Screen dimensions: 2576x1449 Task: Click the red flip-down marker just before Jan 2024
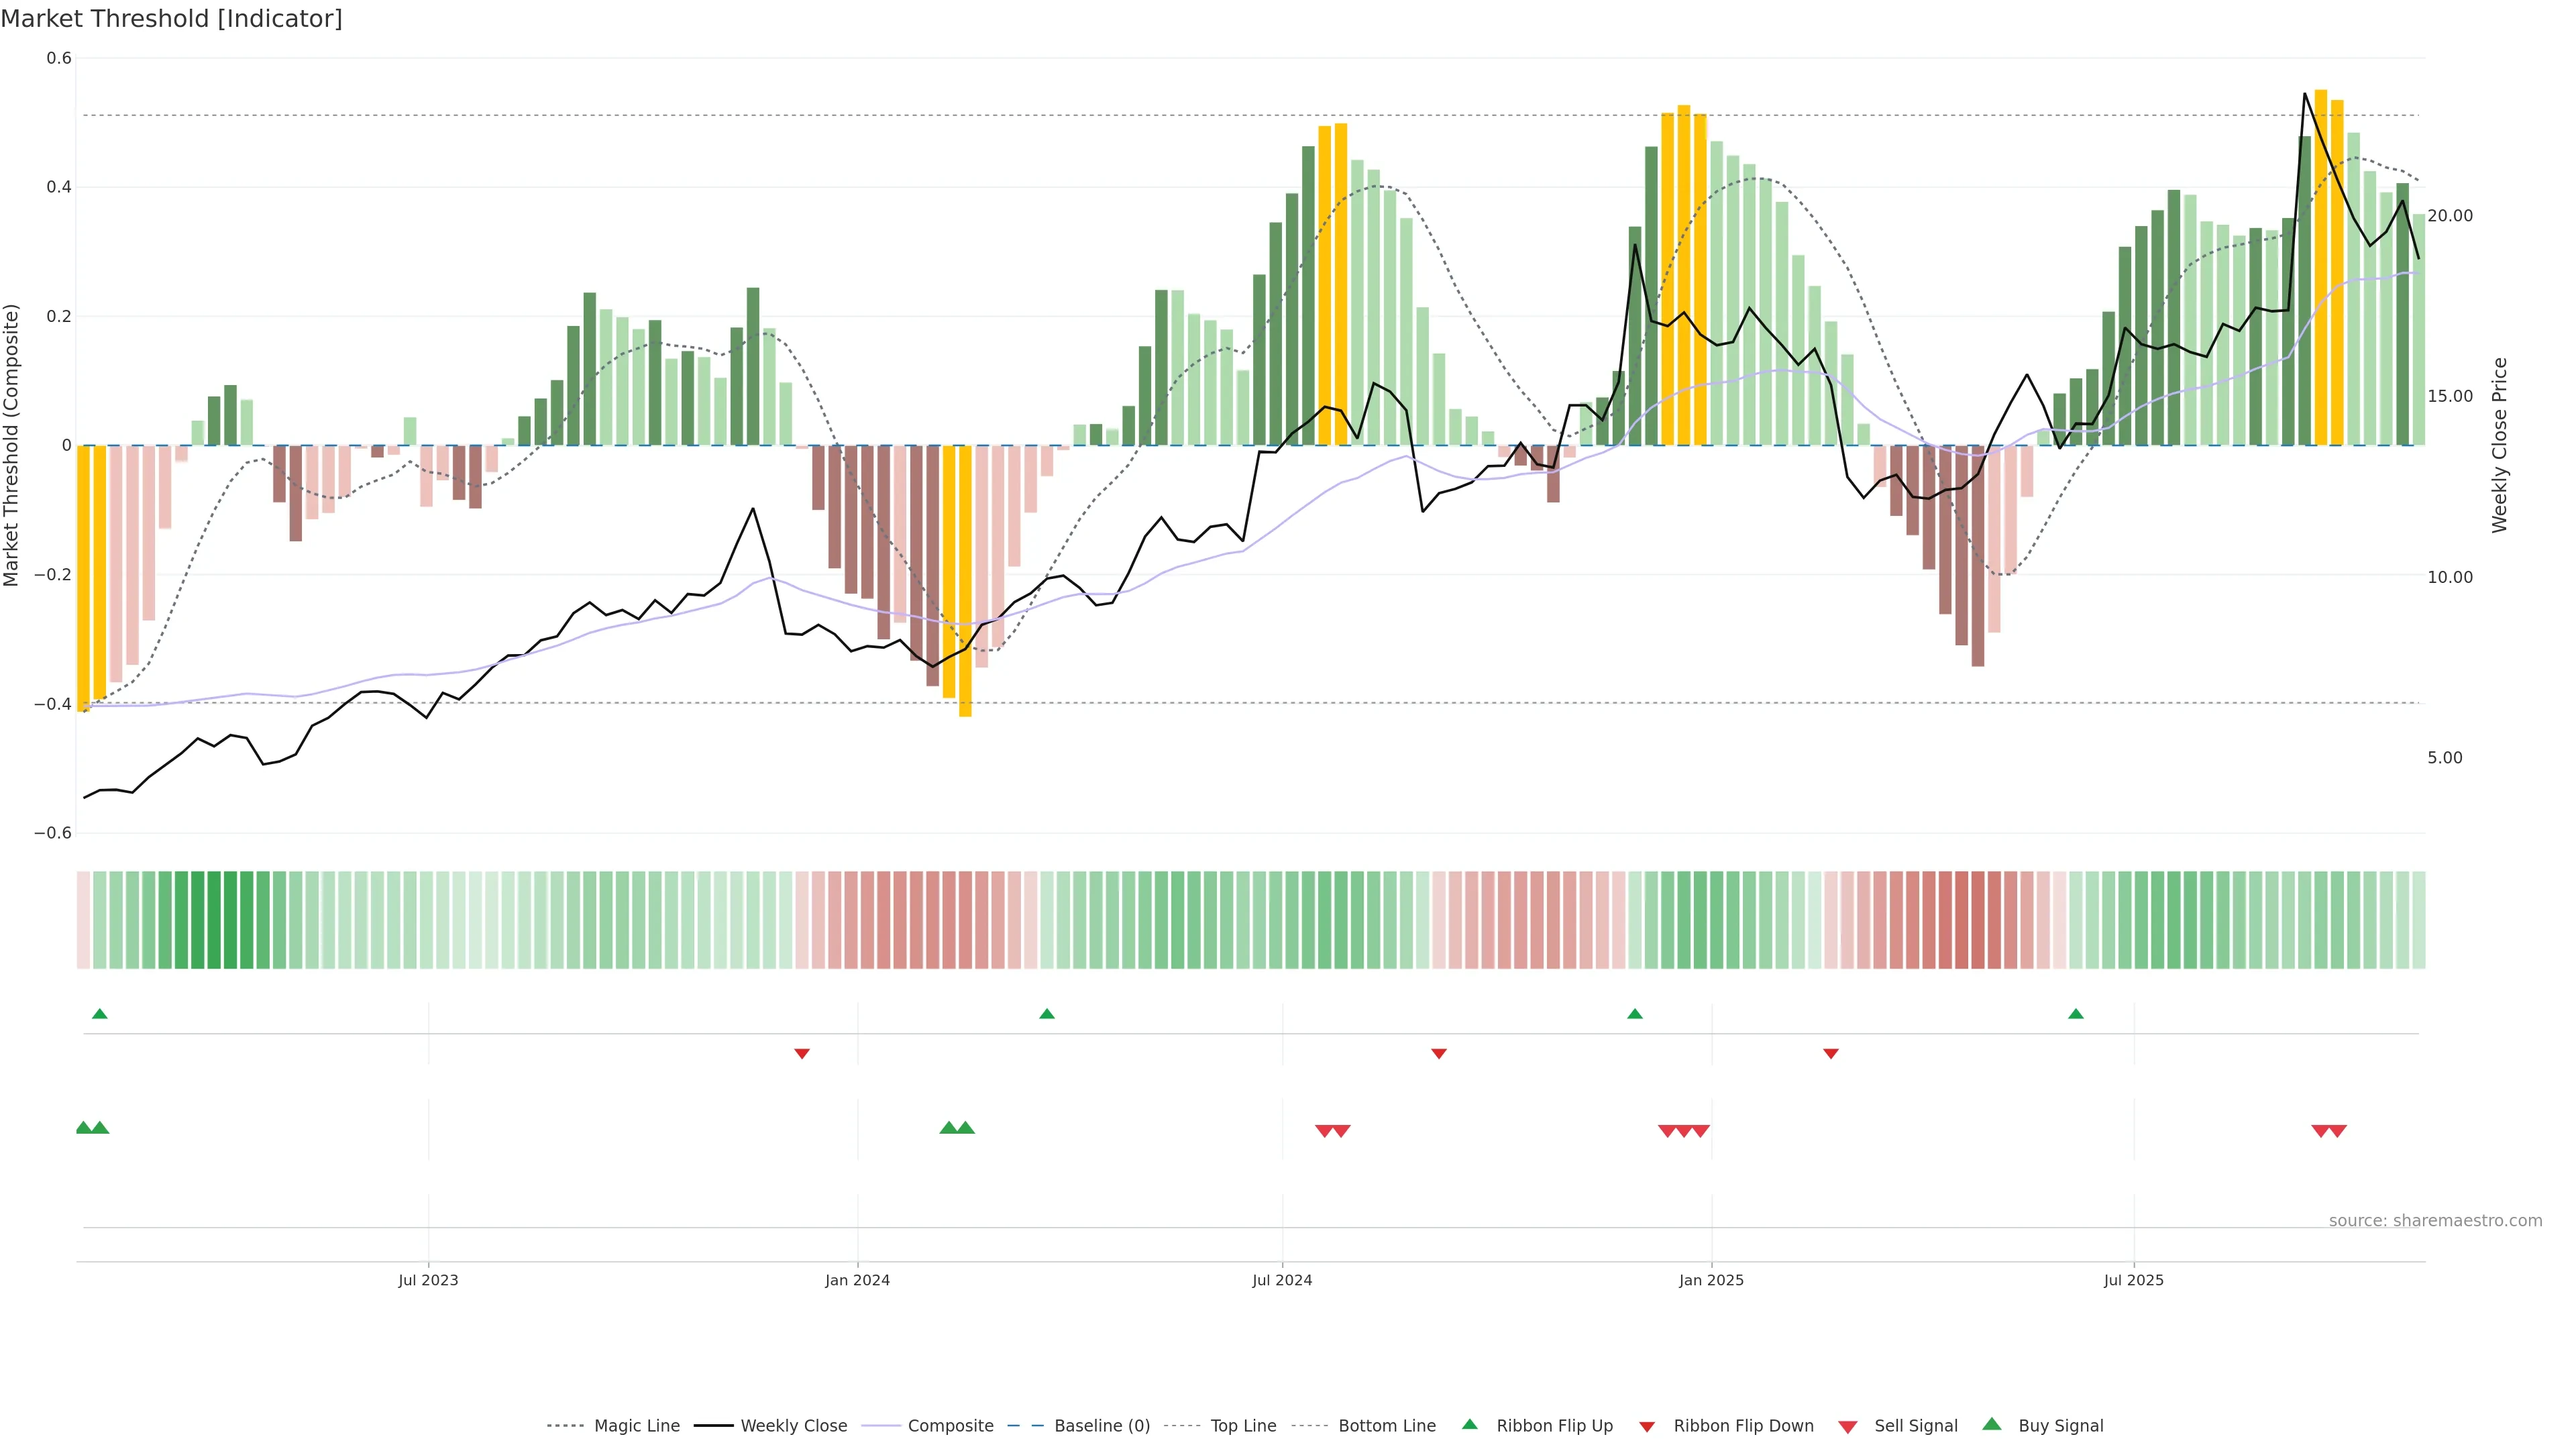(802, 1053)
